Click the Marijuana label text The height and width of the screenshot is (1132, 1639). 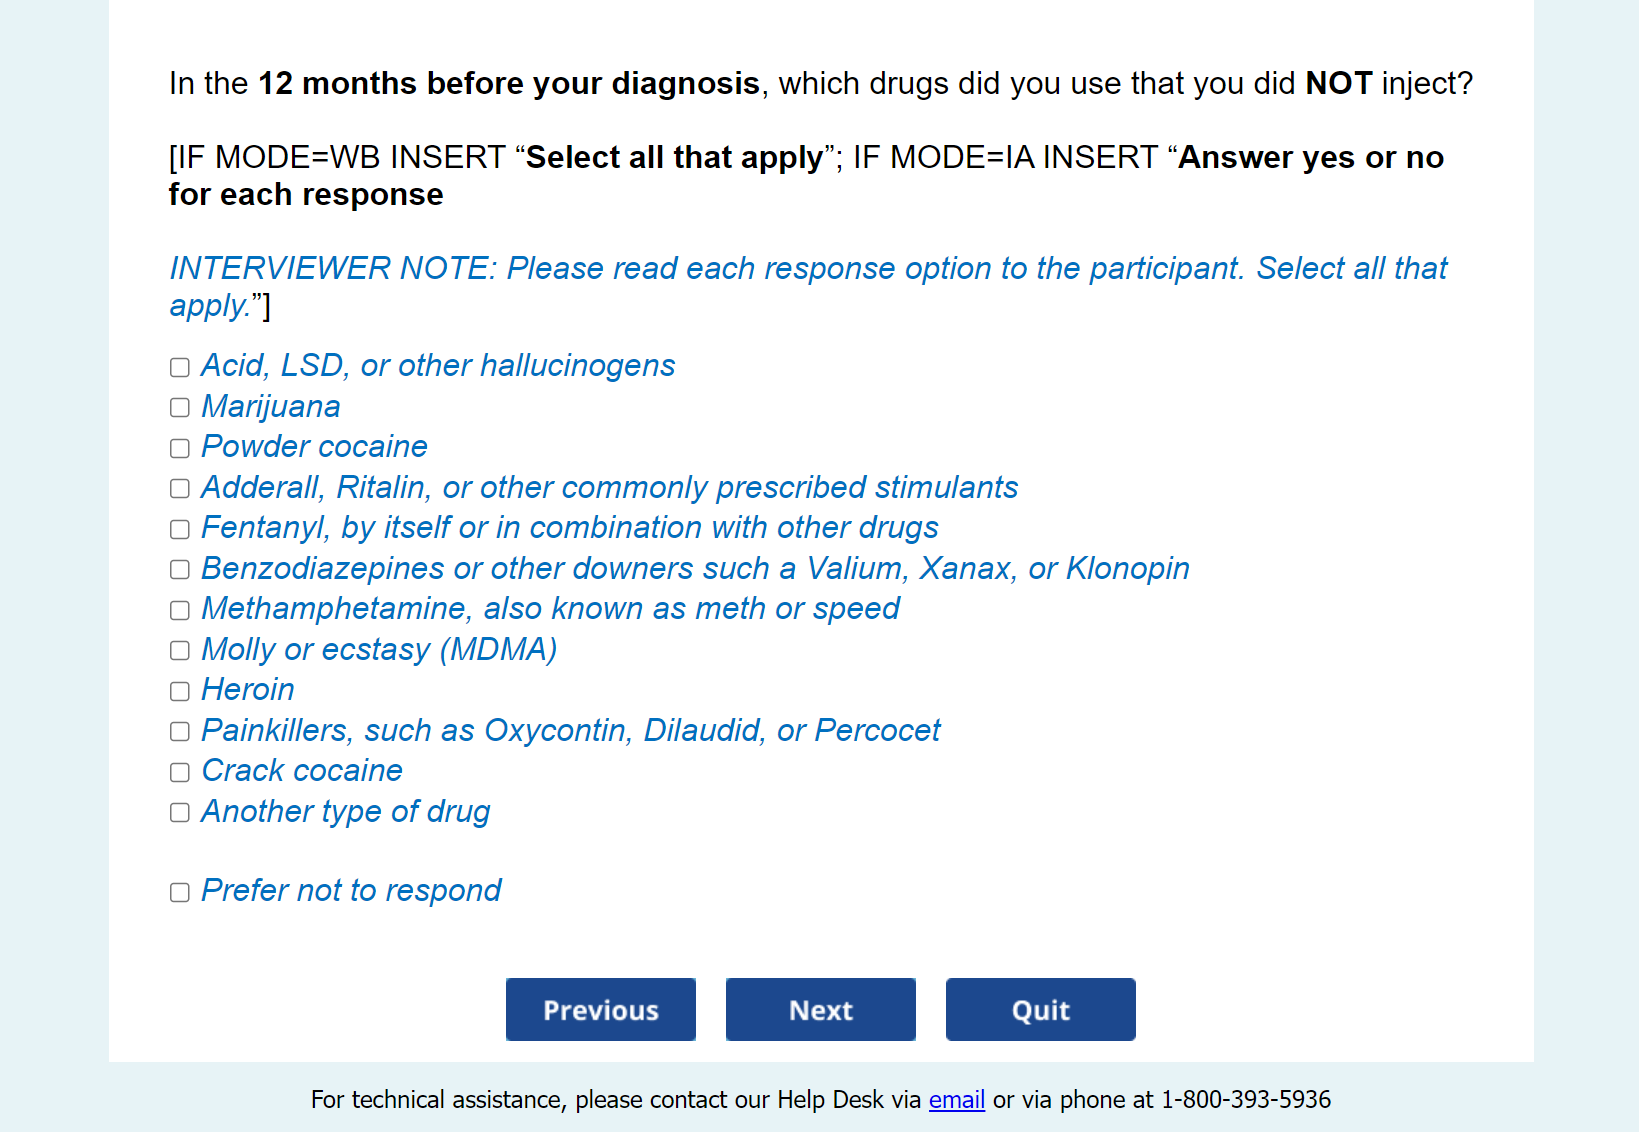271,406
